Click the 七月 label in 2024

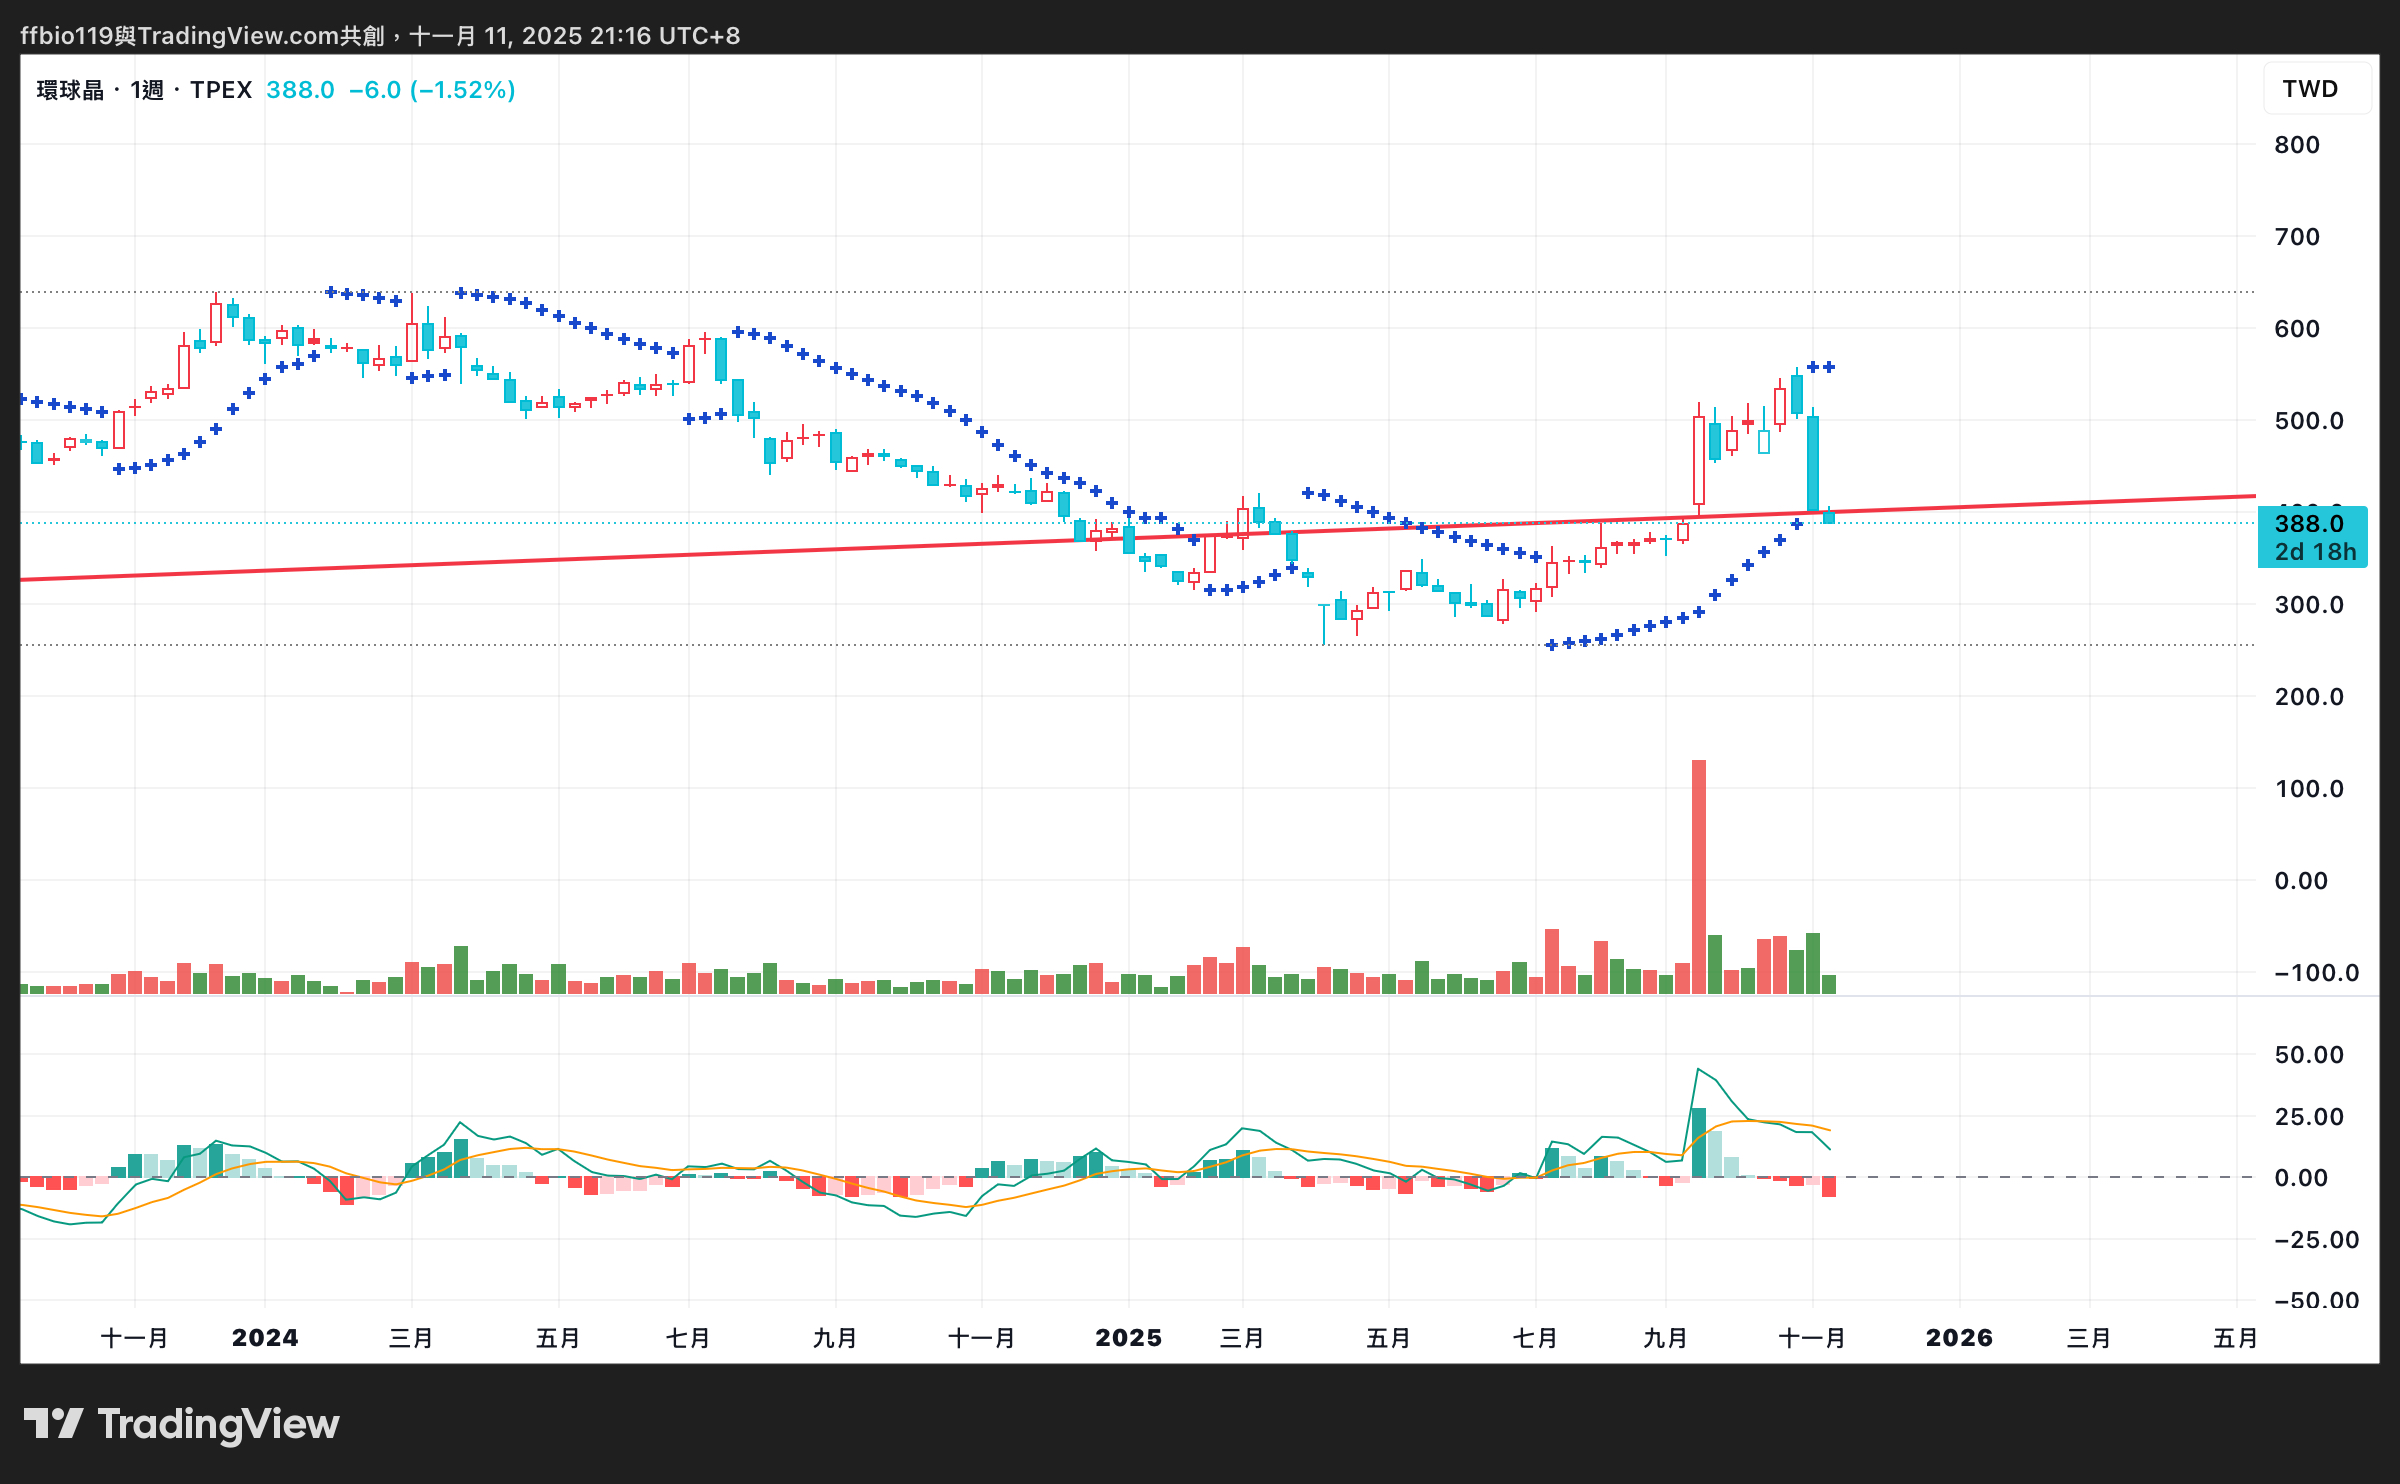tap(688, 1338)
